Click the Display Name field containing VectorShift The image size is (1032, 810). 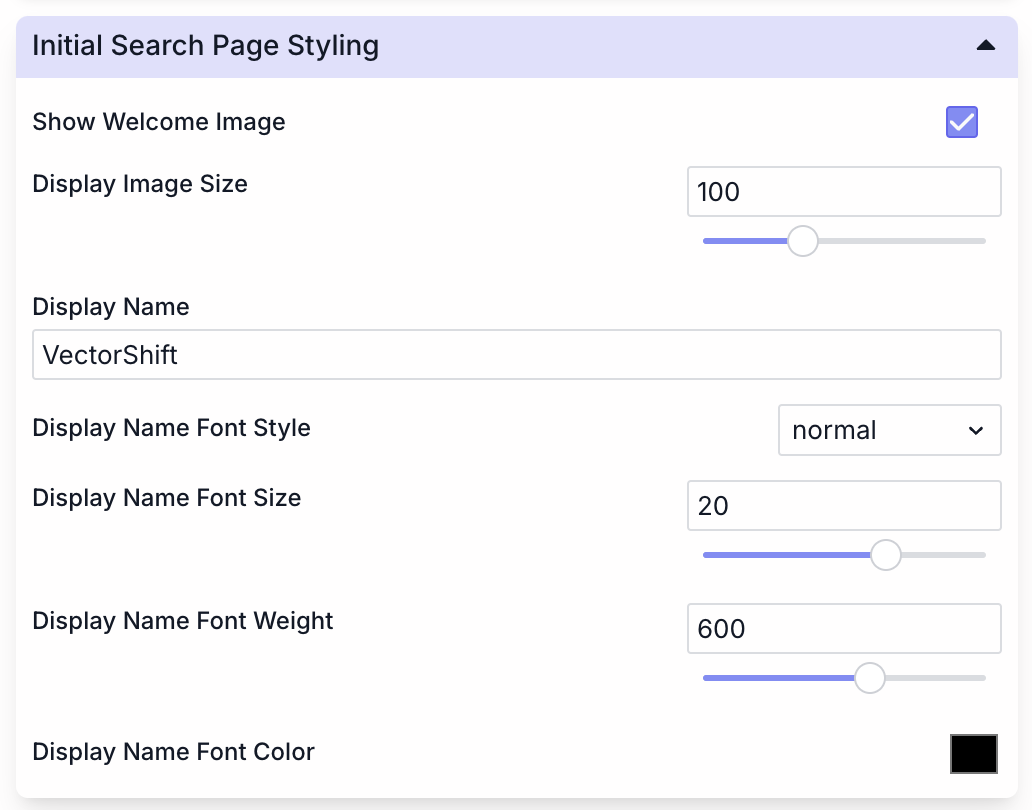[516, 354]
